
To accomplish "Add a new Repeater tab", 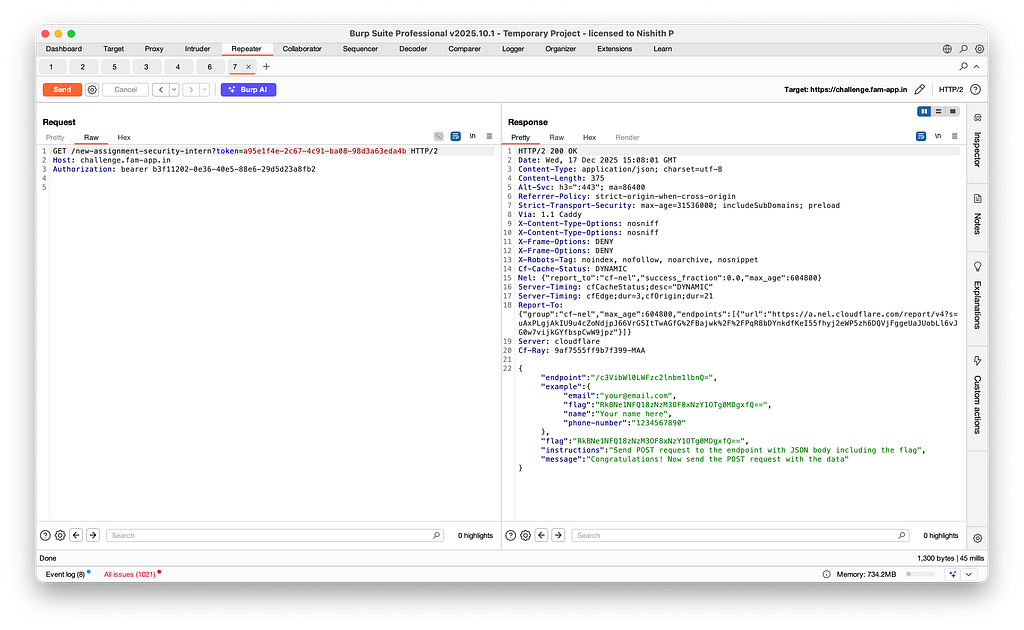I will tap(266, 67).
